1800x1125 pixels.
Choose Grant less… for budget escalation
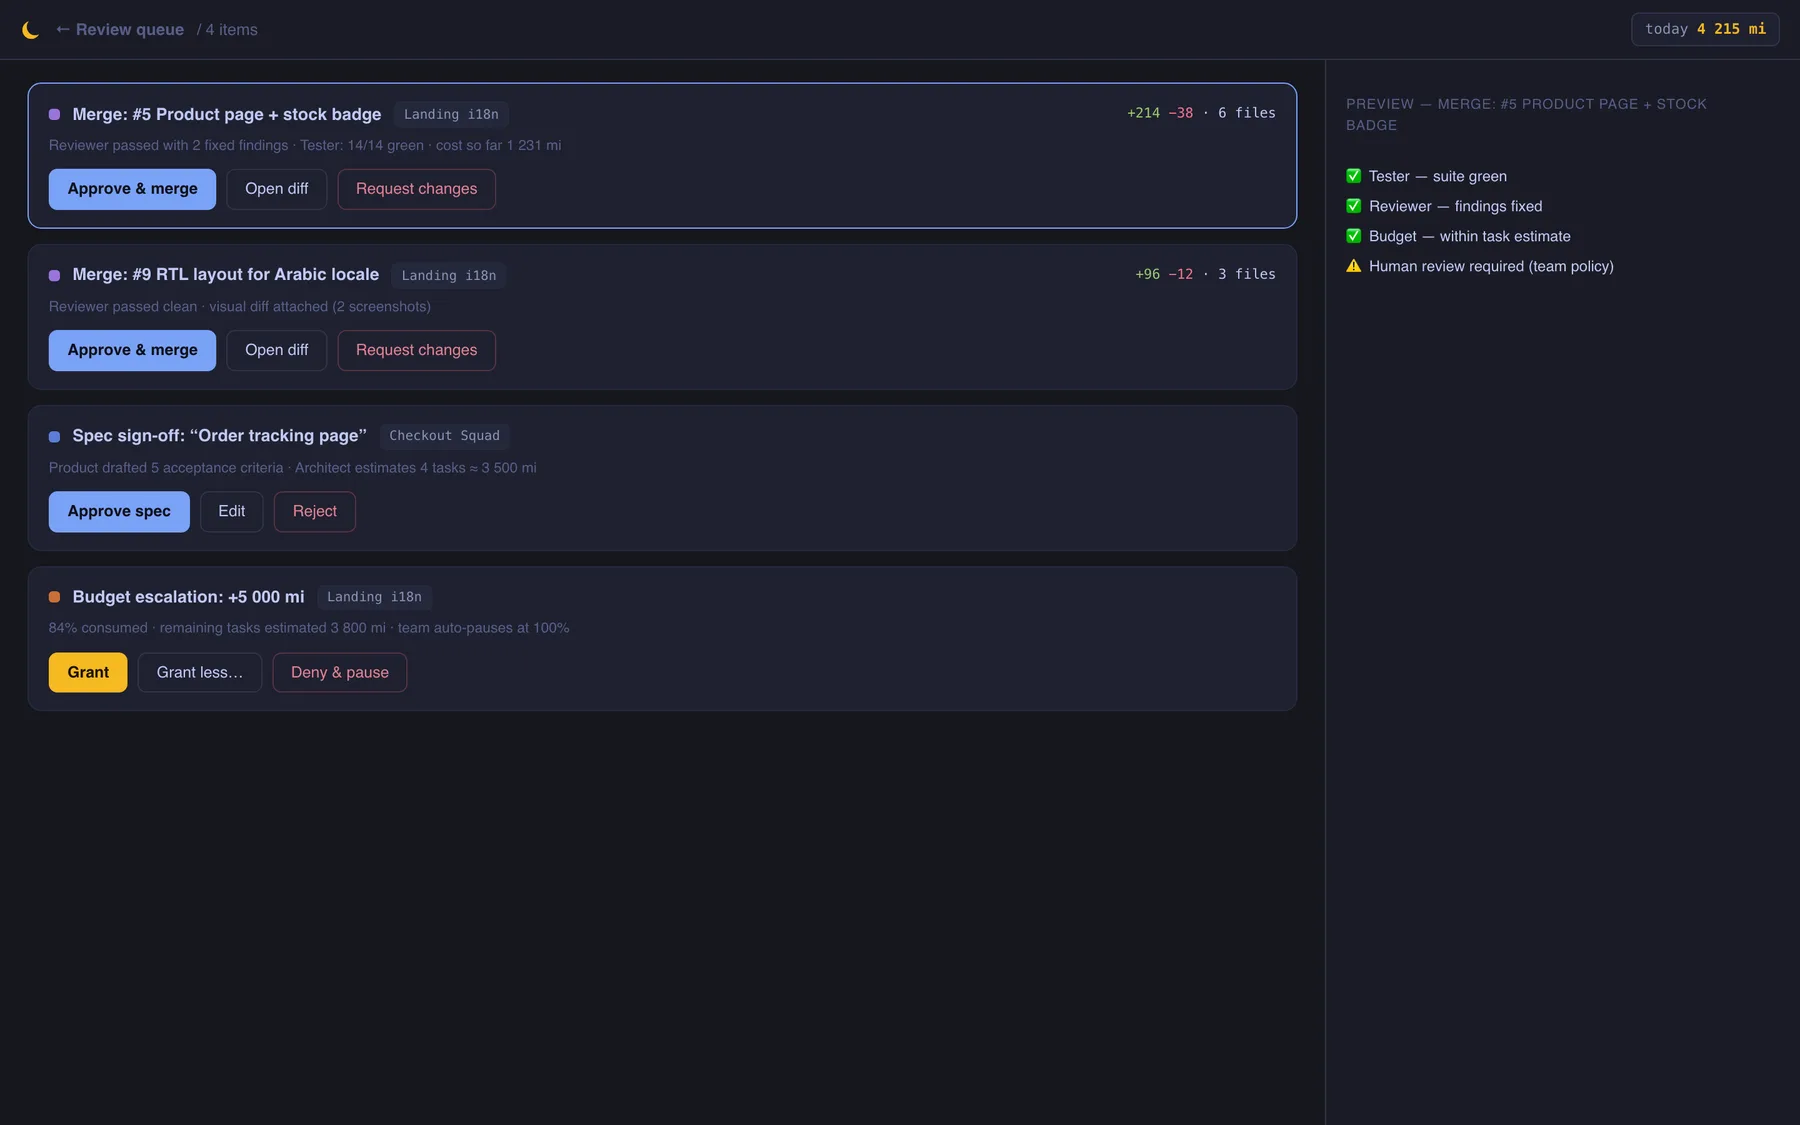200,672
